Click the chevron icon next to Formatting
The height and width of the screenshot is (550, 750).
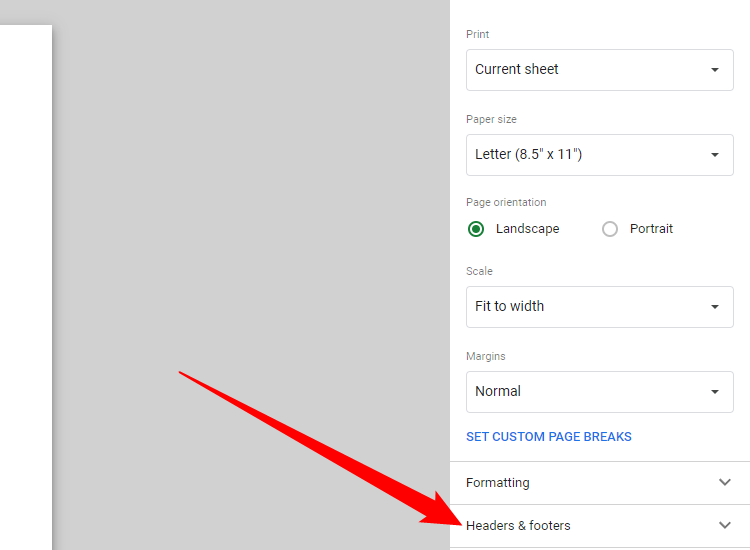point(725,482)
